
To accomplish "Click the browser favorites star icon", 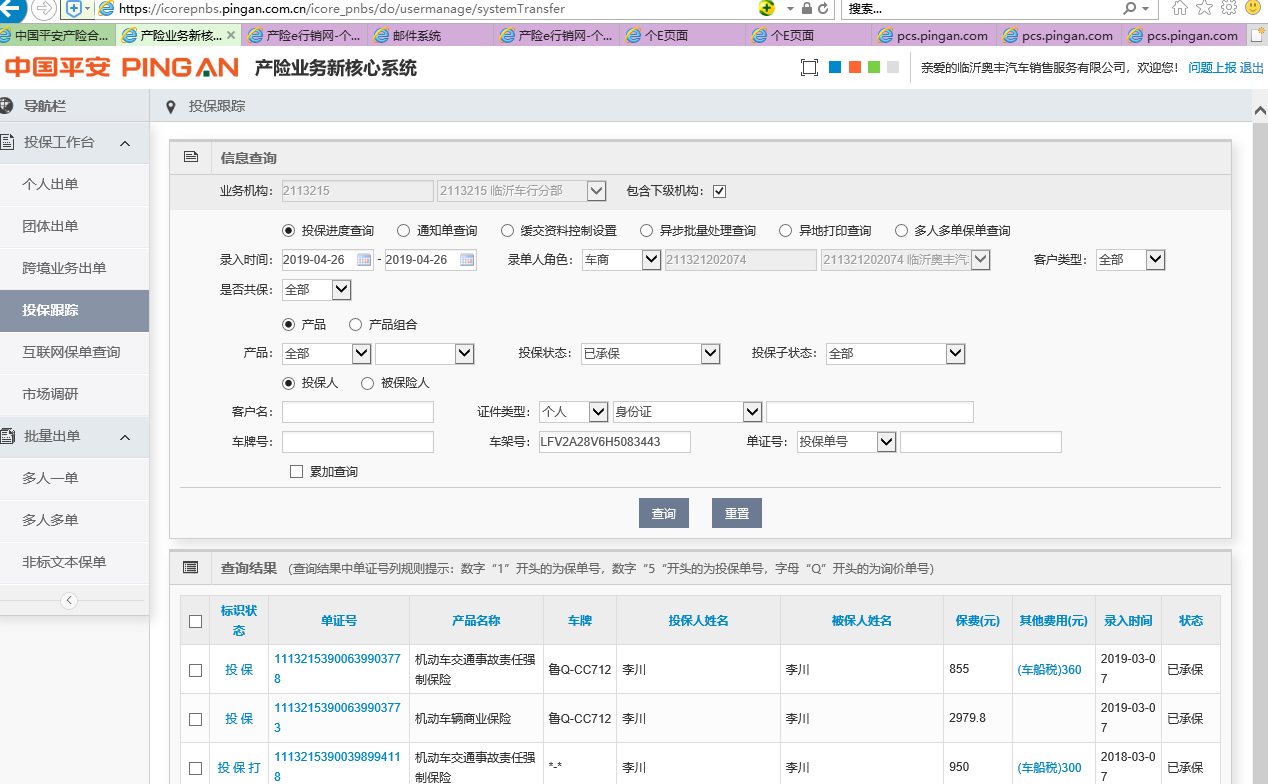I will coord(1204,8).
